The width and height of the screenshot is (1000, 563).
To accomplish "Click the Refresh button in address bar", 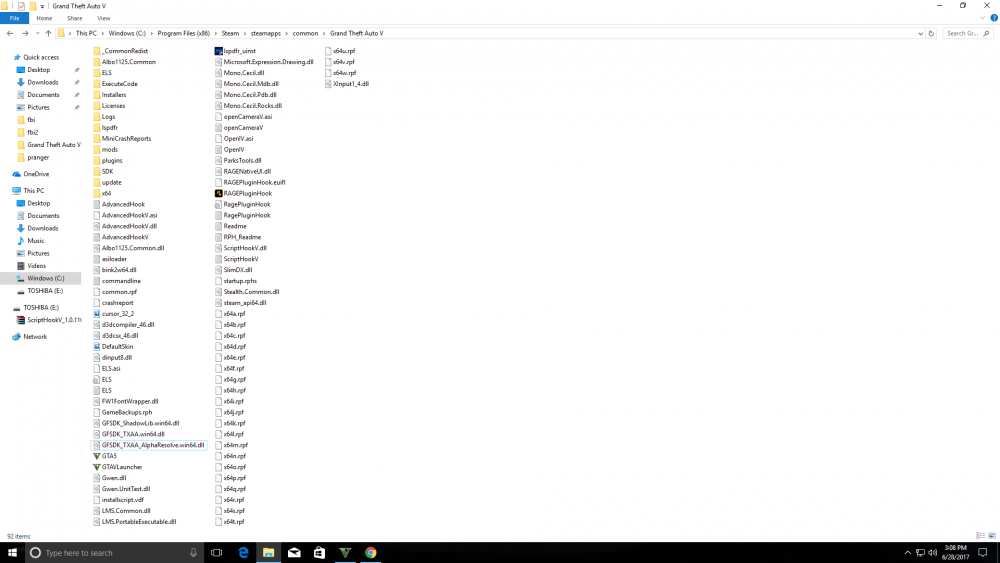I will [x=931, y=33].
